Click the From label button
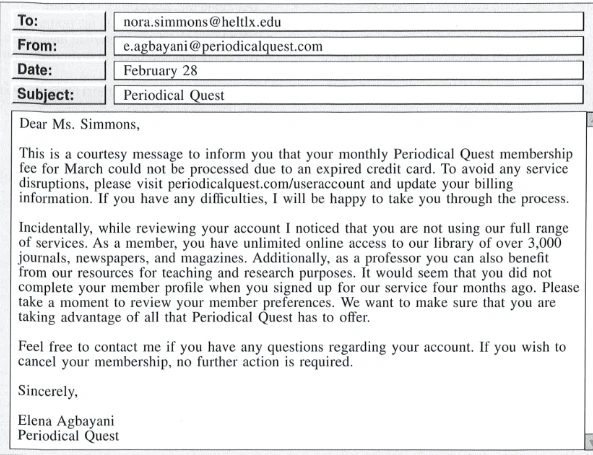The height and width of the screenshot is (455, 593). (59, 46)
